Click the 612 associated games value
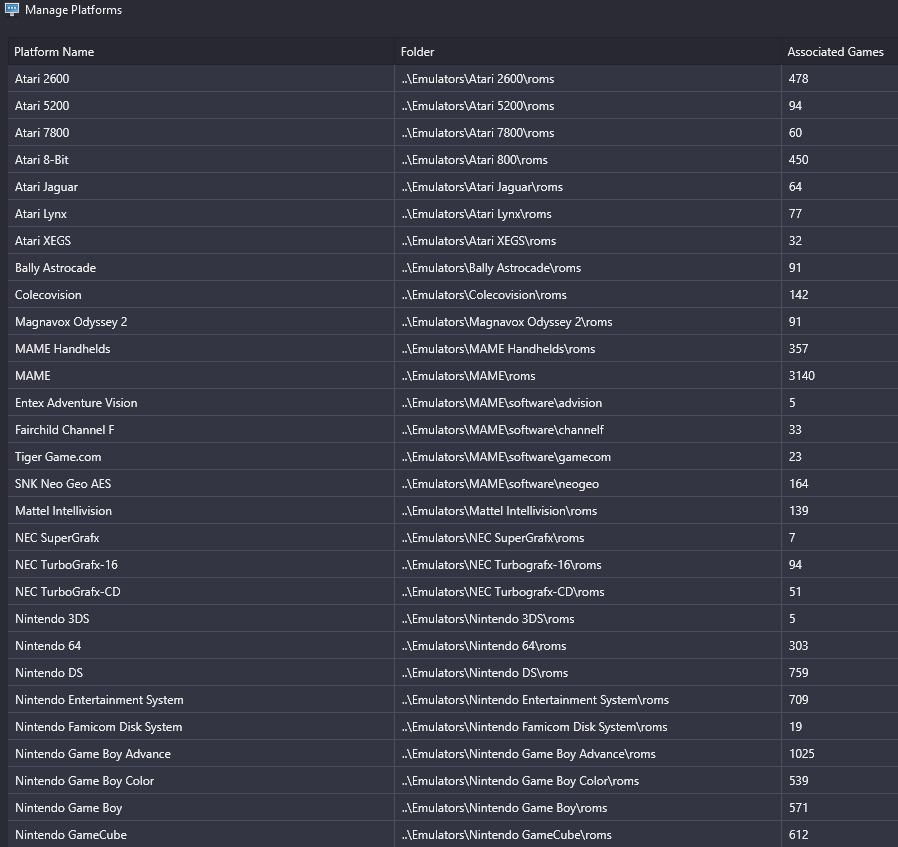The height and width of the screenshot is (847, 898). click(798, 834)
